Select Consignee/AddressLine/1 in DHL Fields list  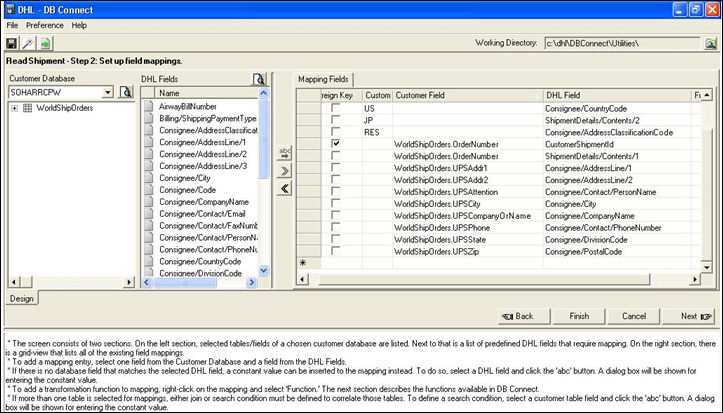203,142
